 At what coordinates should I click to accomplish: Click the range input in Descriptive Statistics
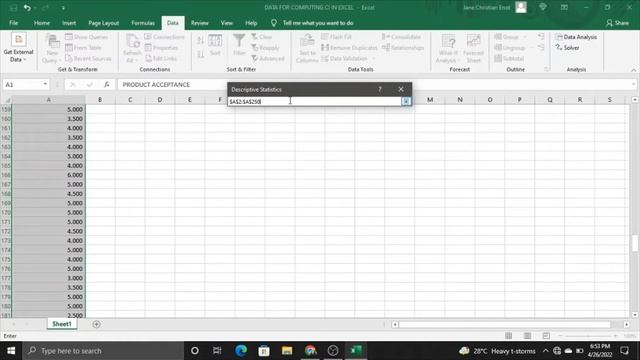[x=315, y=101]
